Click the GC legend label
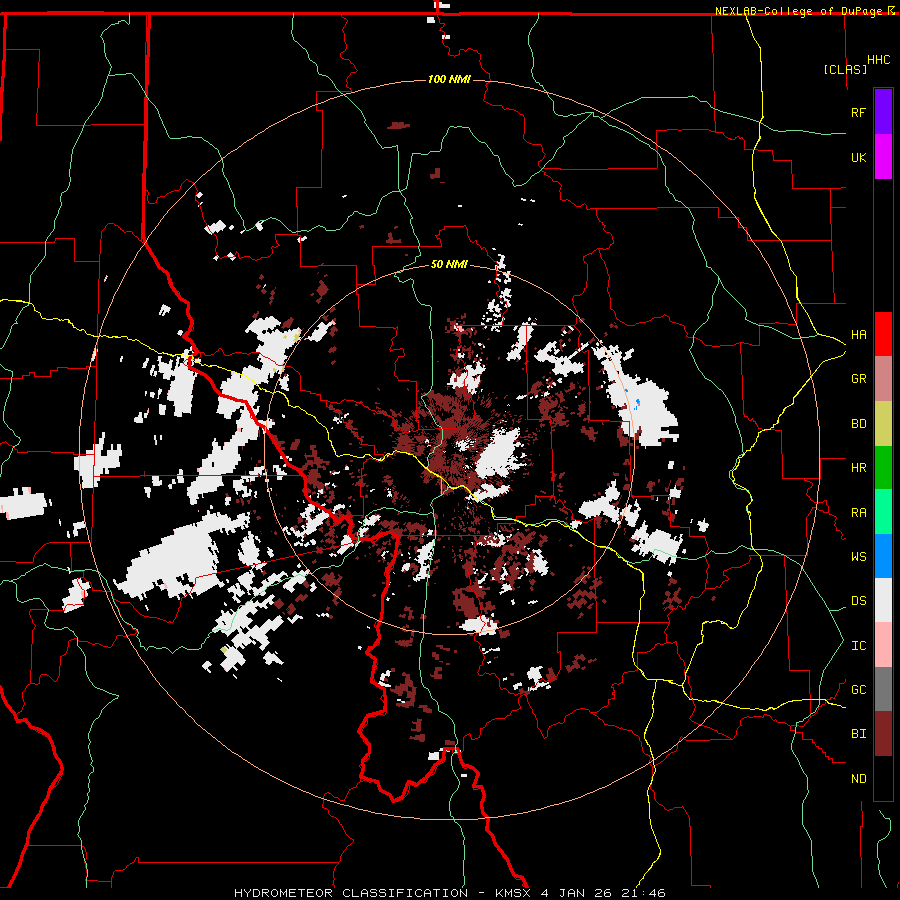The image size is (900, 900). 858,690
